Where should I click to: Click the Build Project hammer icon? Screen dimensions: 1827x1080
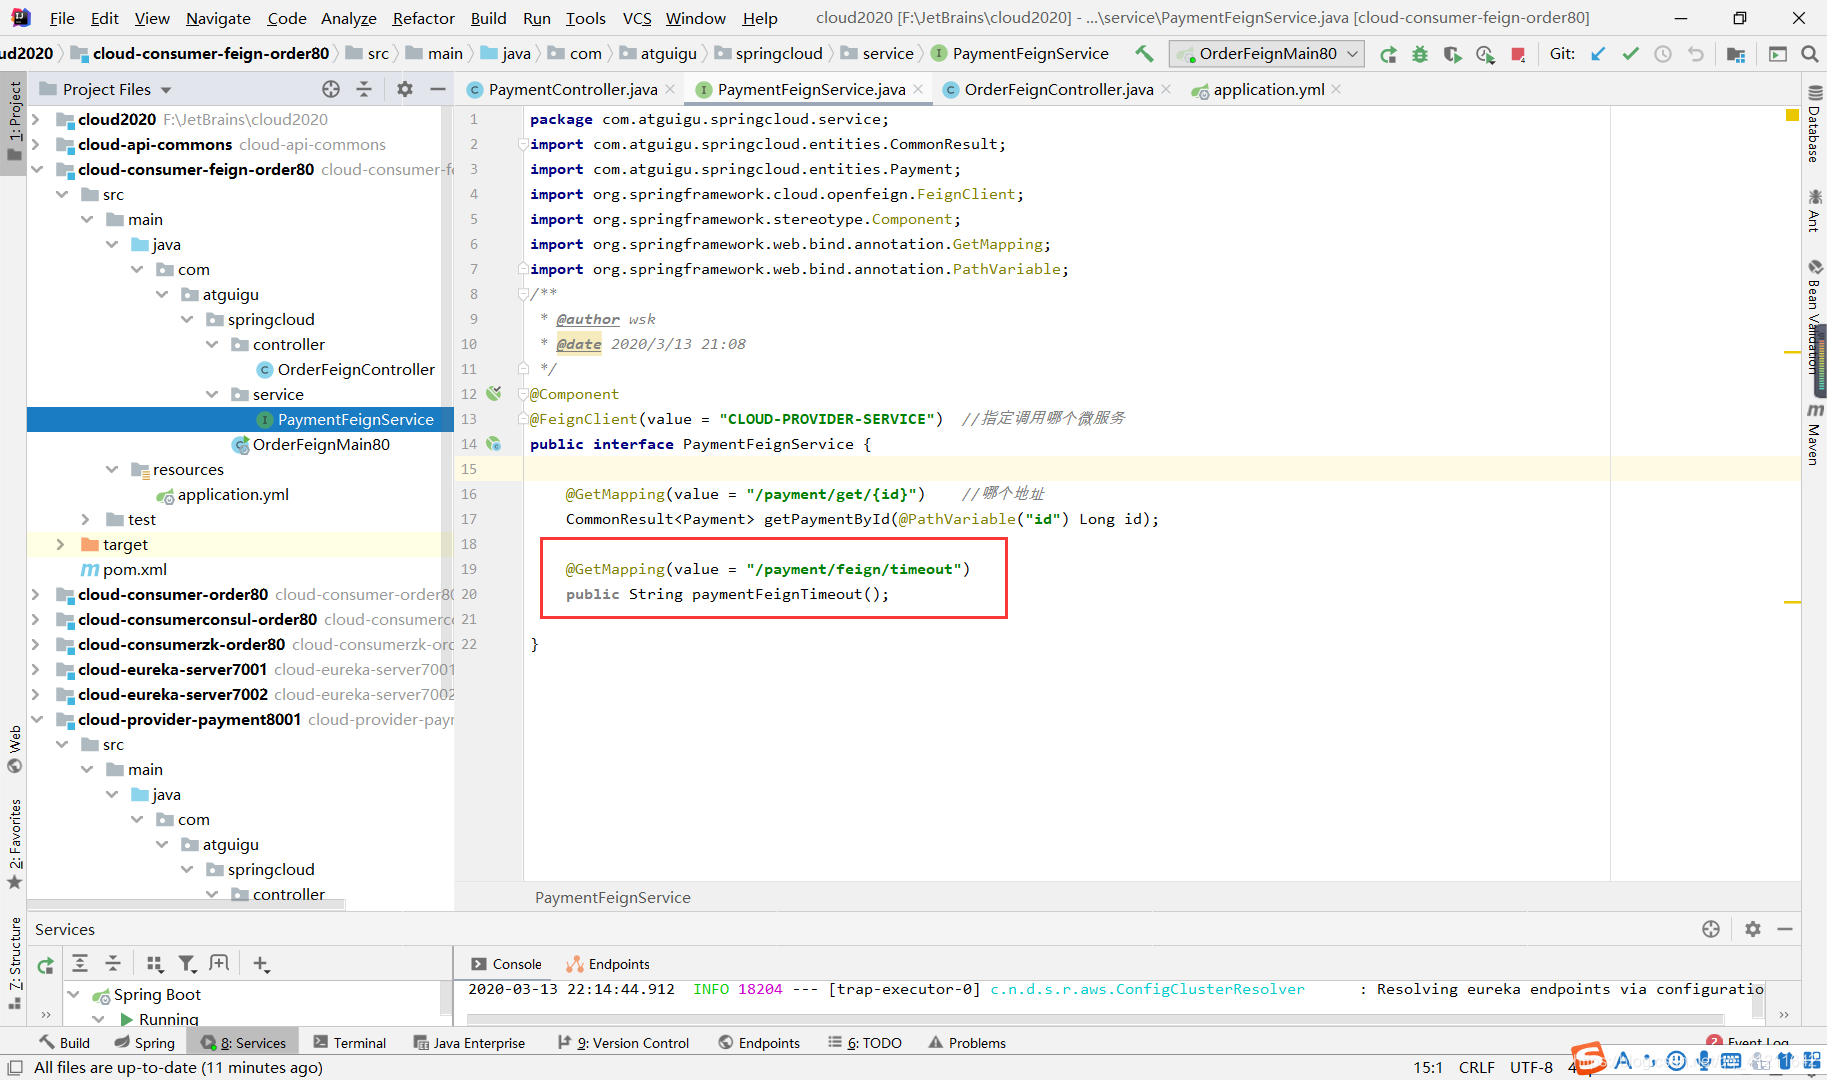point(1144,54)
